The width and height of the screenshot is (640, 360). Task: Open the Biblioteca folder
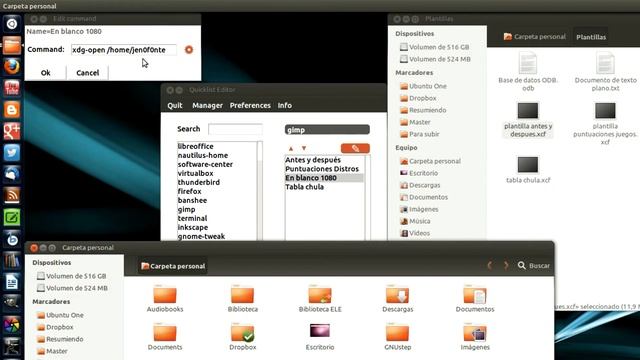point(242,298)
